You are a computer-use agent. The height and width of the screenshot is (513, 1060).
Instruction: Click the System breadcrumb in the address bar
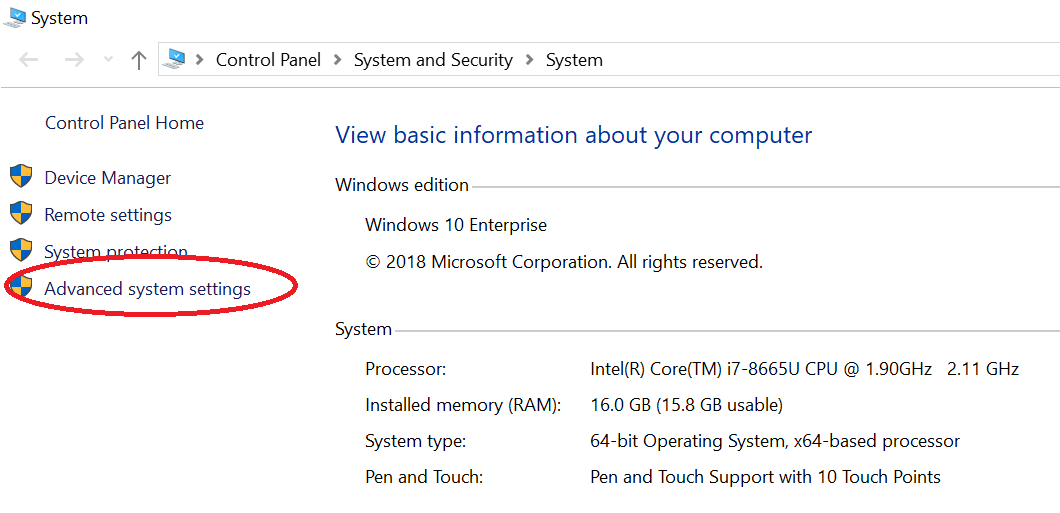574,60
